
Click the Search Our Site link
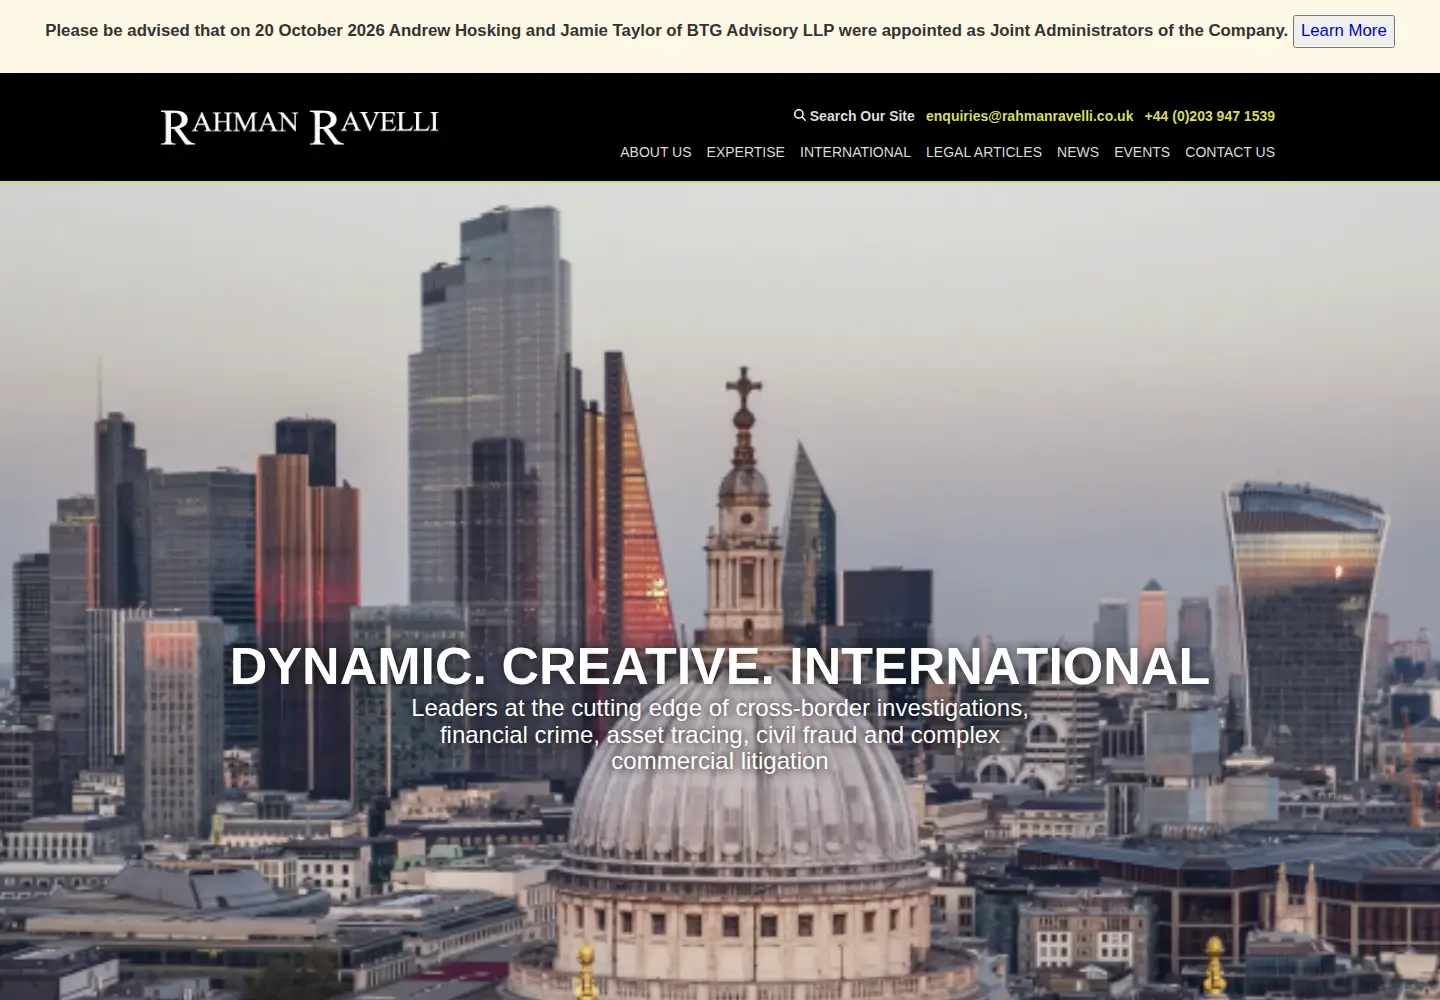[x=854, y=116]
